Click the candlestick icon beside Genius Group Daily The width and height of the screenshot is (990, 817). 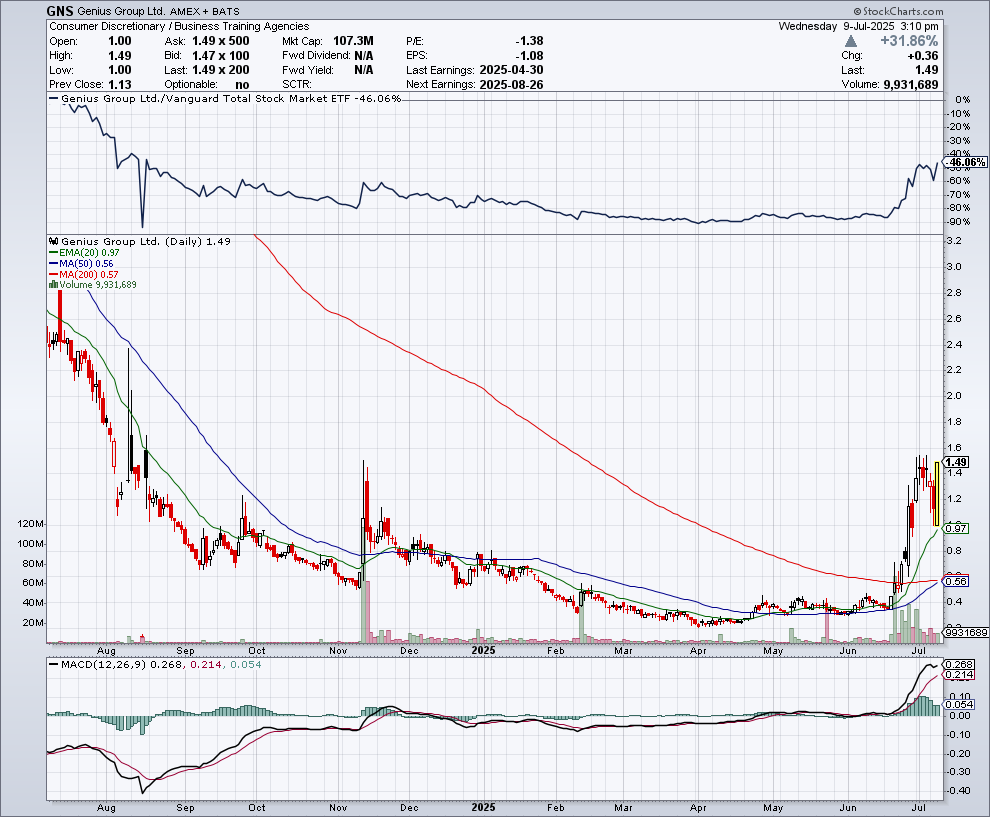54,241
